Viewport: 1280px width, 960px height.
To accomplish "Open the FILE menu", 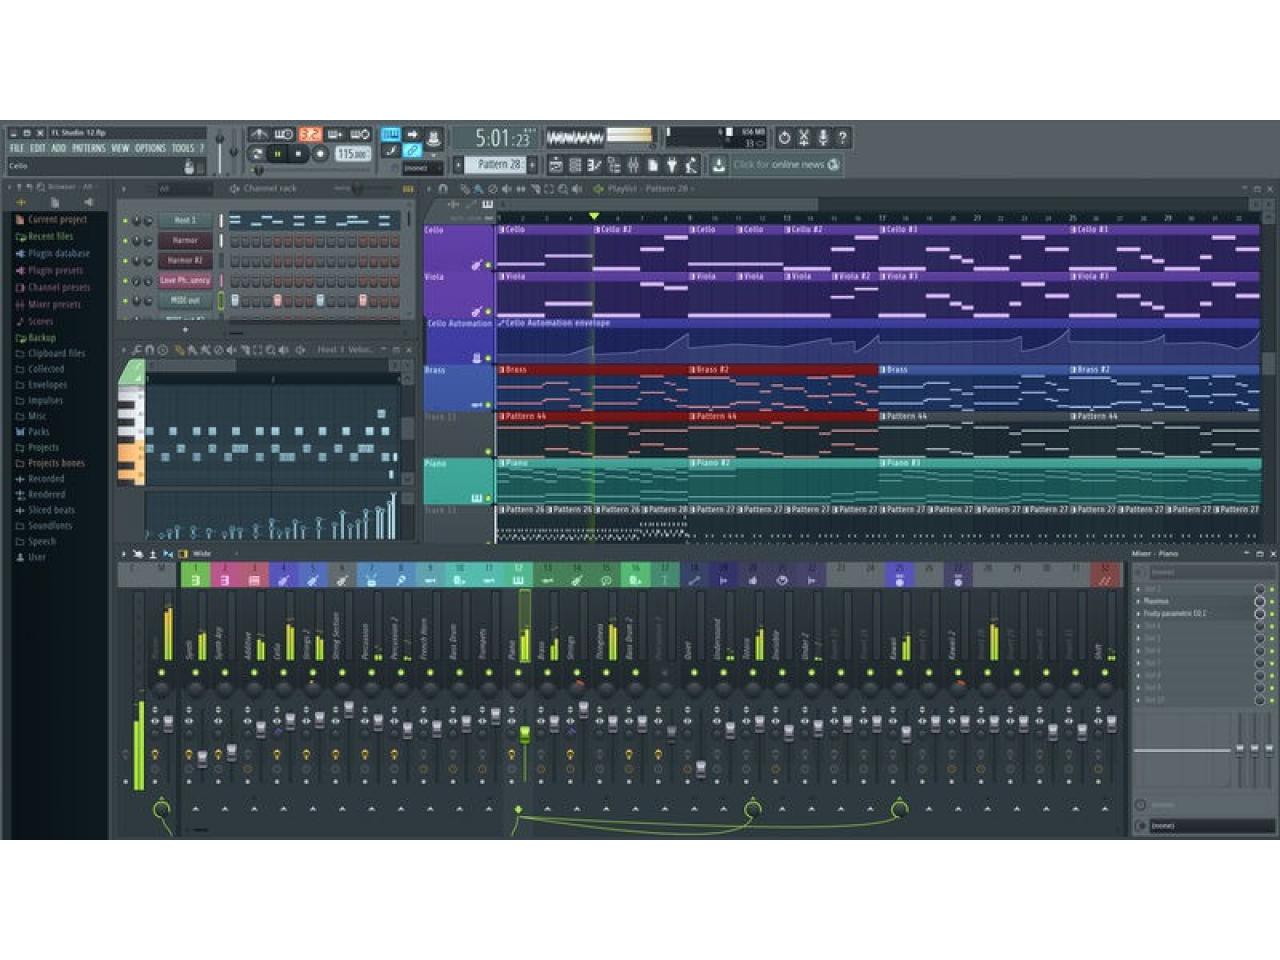I will 17,148.
